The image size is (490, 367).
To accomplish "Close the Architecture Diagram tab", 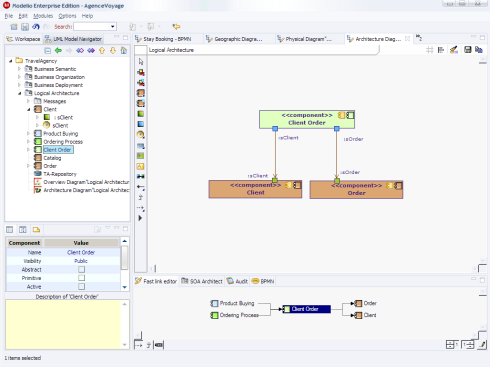I will (407, 39).
